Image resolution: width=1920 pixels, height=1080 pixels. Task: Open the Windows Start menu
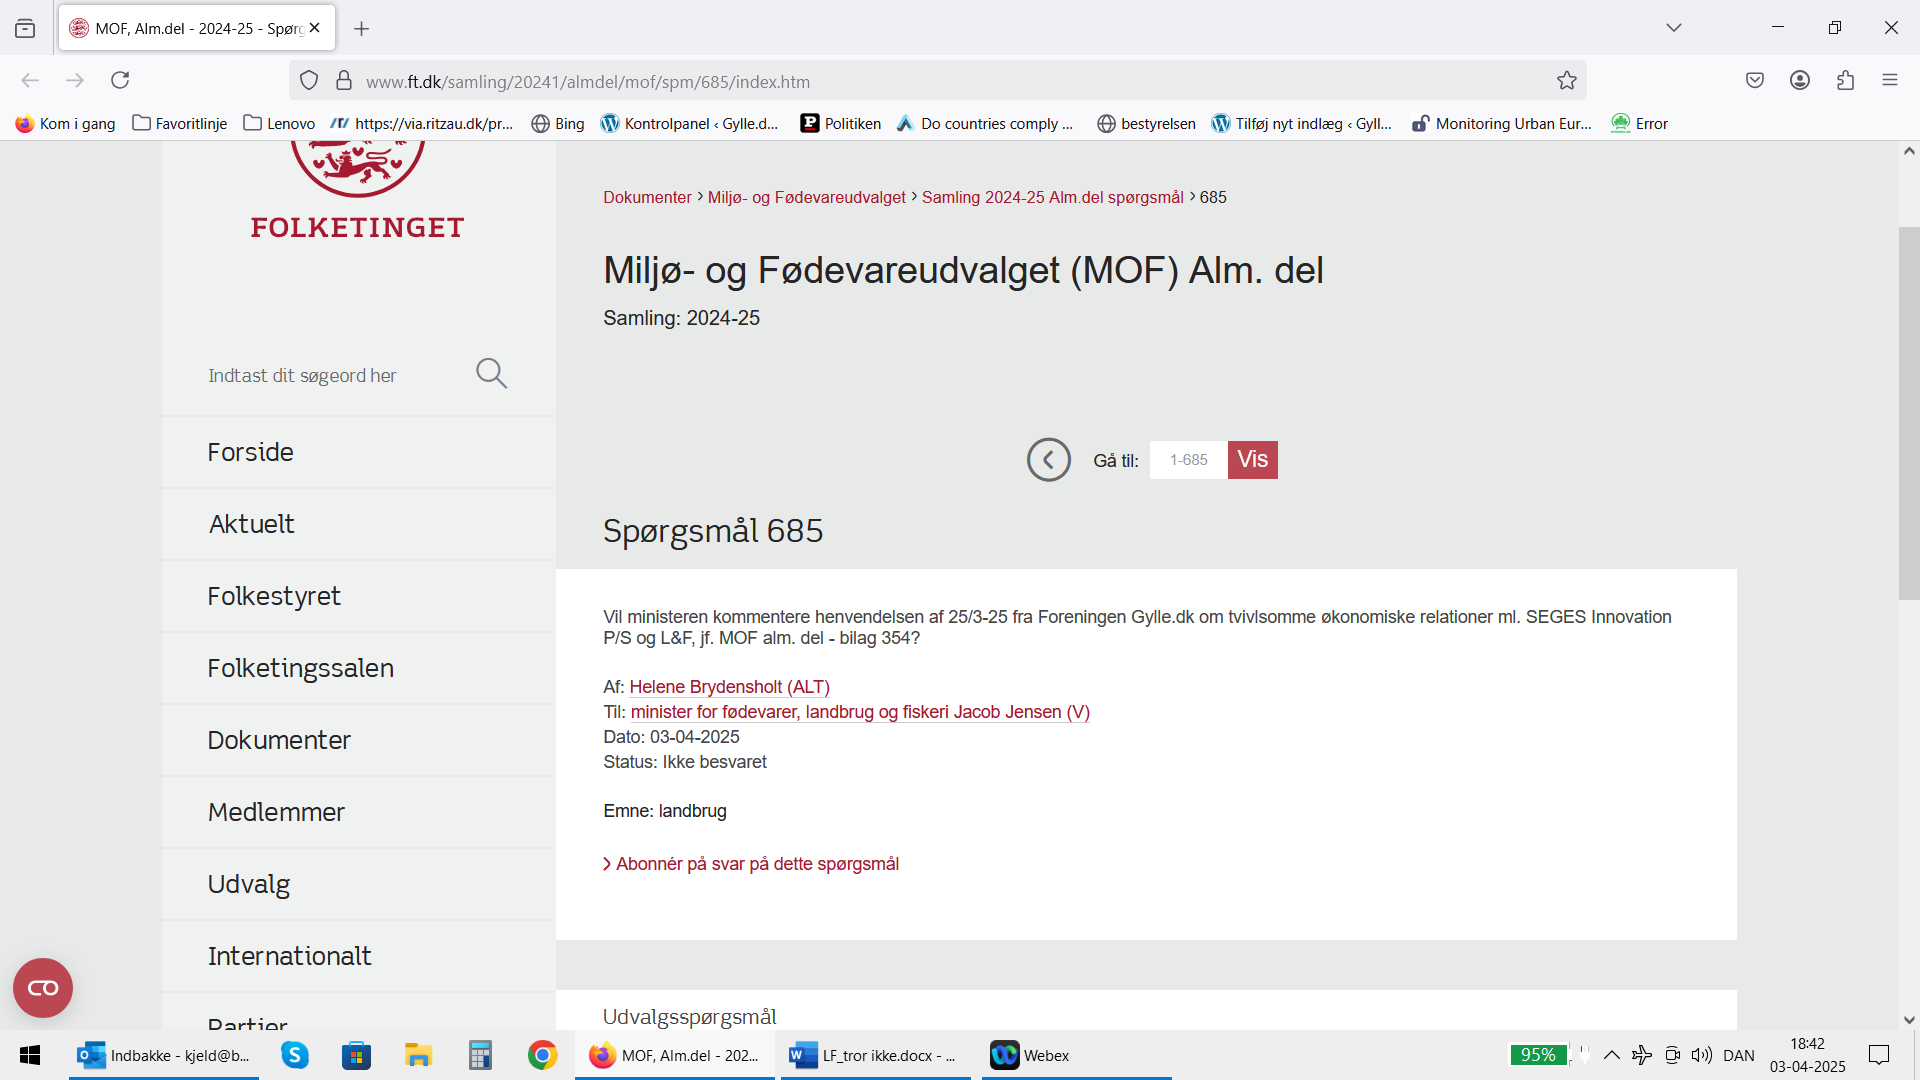point(30,1055)
